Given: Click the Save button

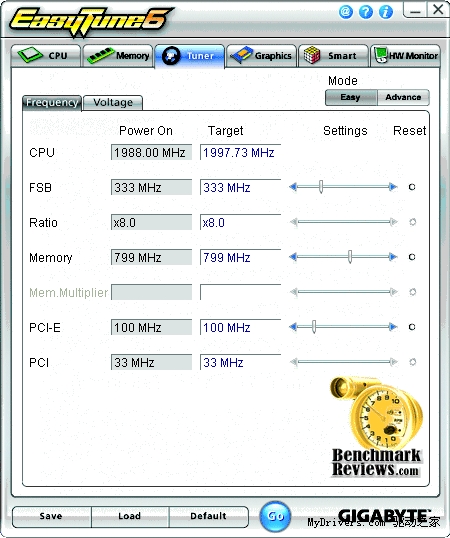Looking at the screenshot, I should pyautogui.click(x=51, y=516).
